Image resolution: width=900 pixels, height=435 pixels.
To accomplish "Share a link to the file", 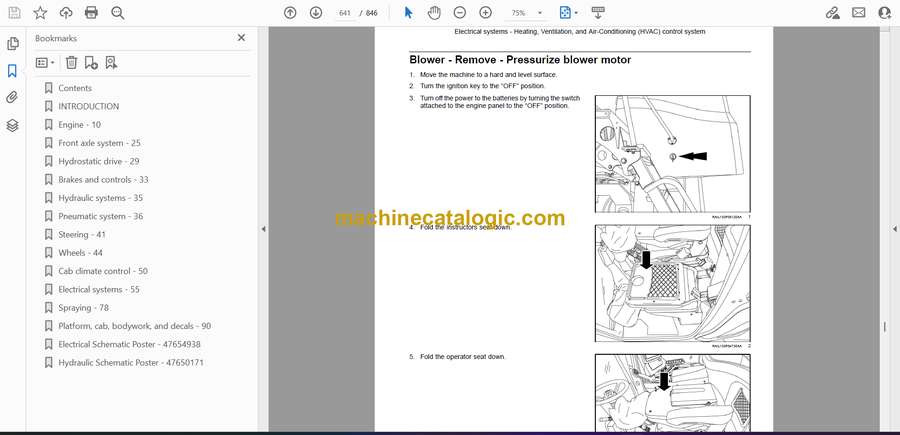I will click(x=832, y=13).
